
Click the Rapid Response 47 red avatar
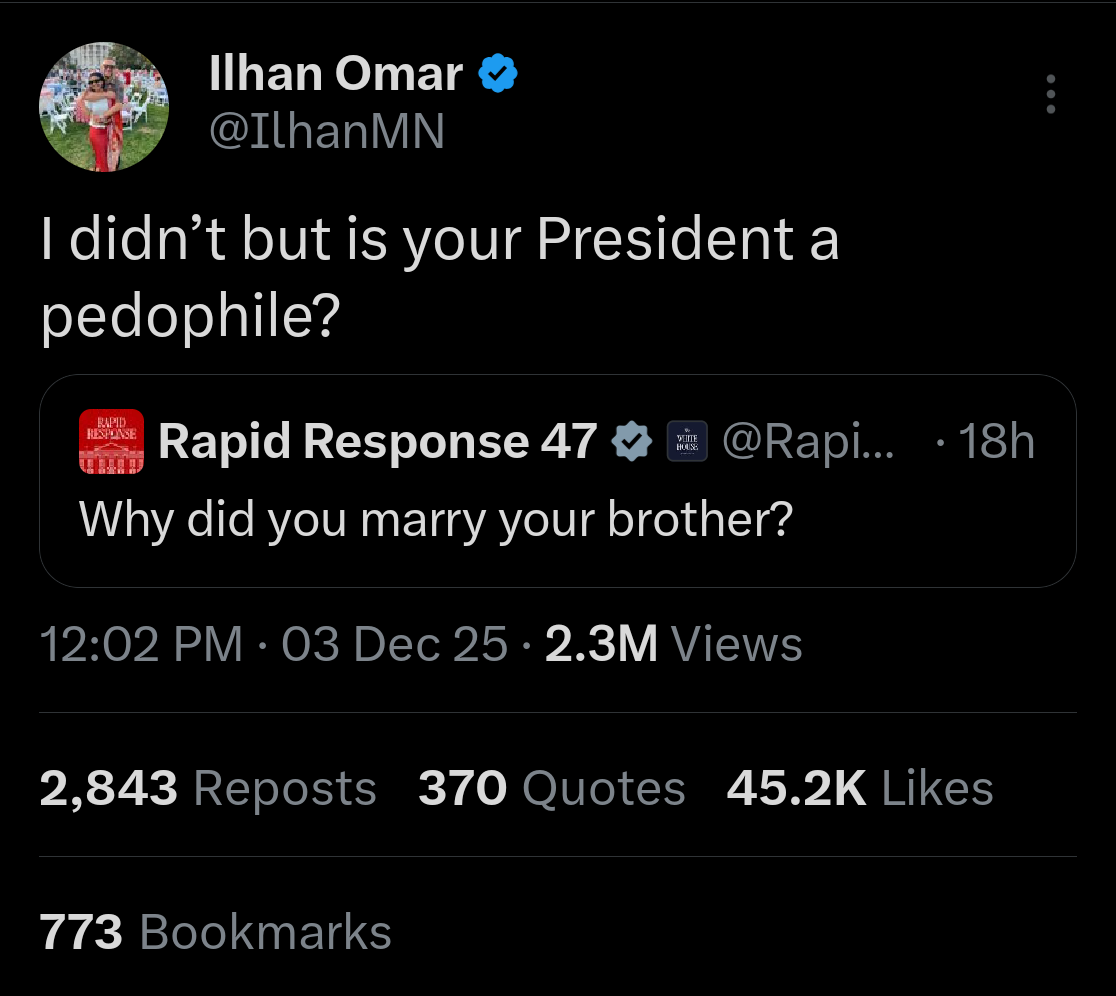[x=111, y=441]
